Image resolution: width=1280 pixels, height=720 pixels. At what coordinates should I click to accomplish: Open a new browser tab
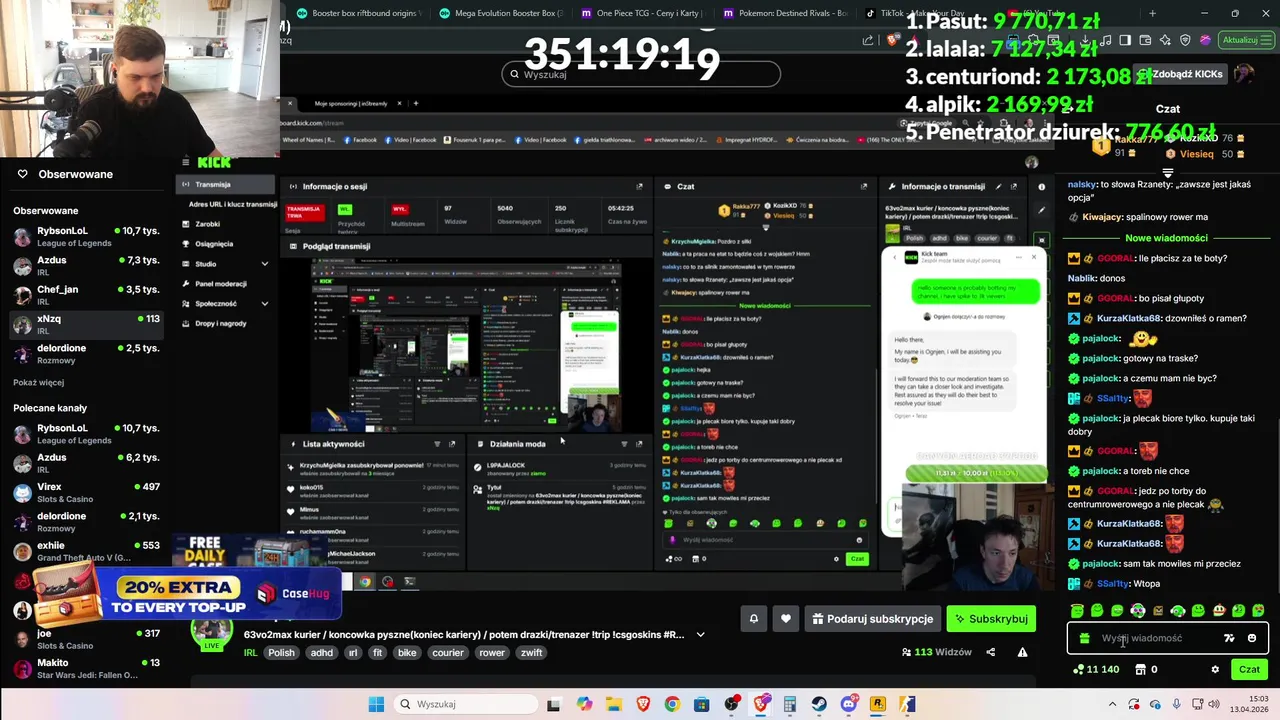[x=1152, y=13]
